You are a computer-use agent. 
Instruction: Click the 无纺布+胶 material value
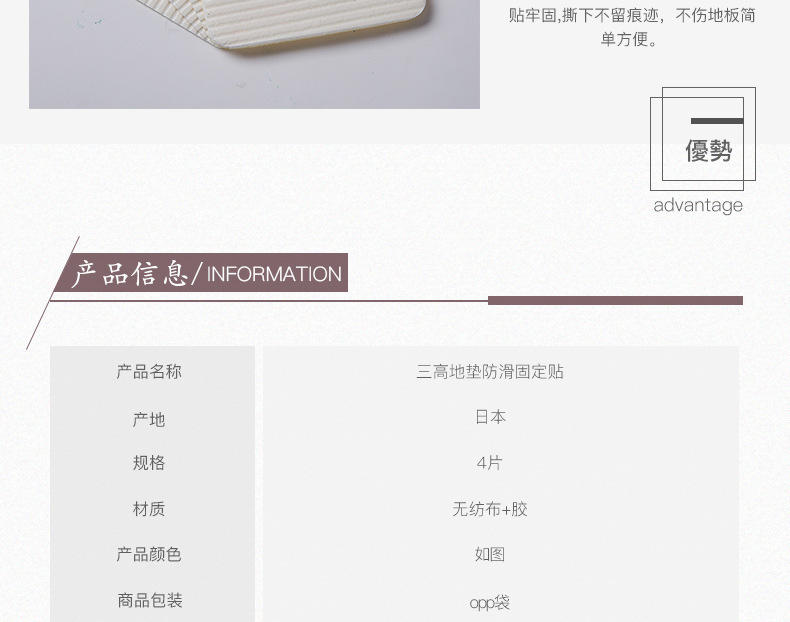(490, 509)
